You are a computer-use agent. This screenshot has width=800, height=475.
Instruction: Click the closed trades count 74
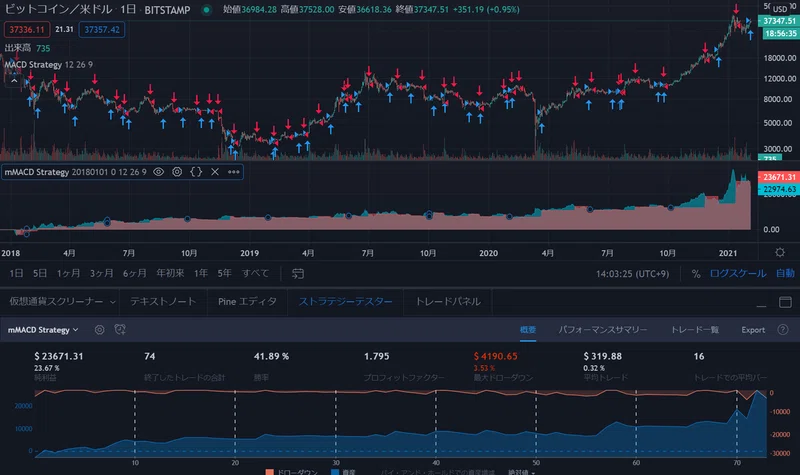point(149,356)
